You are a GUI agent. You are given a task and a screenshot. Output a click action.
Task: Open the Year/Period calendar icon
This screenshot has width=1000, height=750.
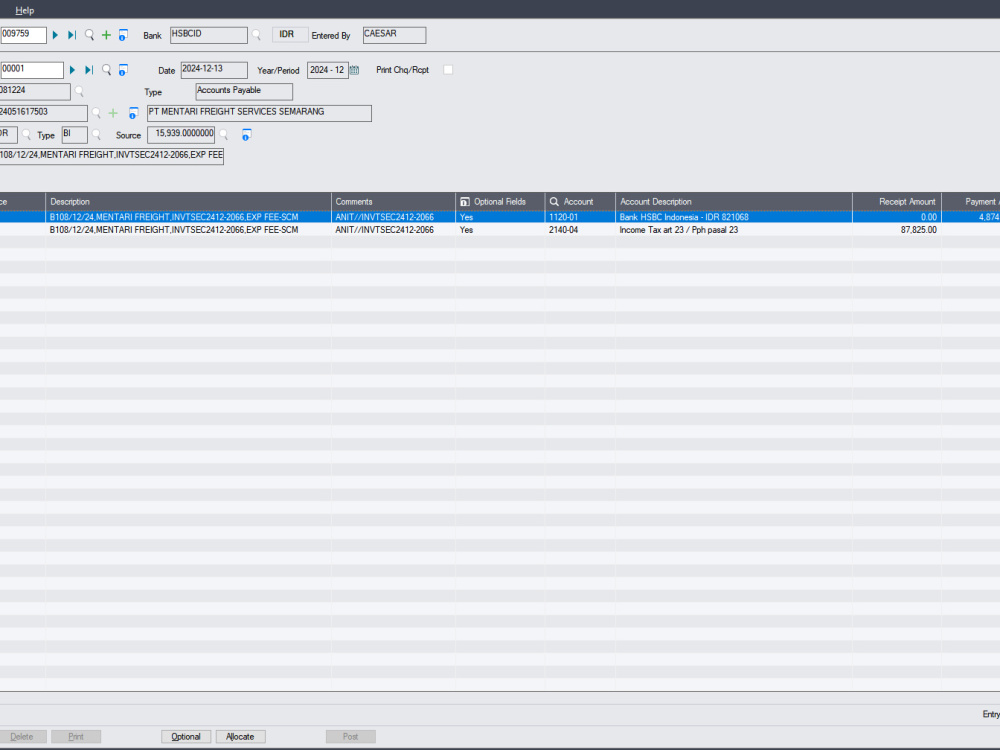[355, 70]
